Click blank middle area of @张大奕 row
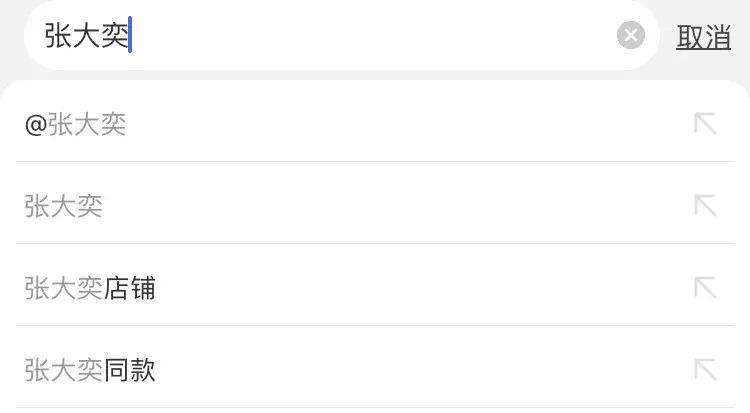The image size is (750, 413). click(x=400, y=125)
